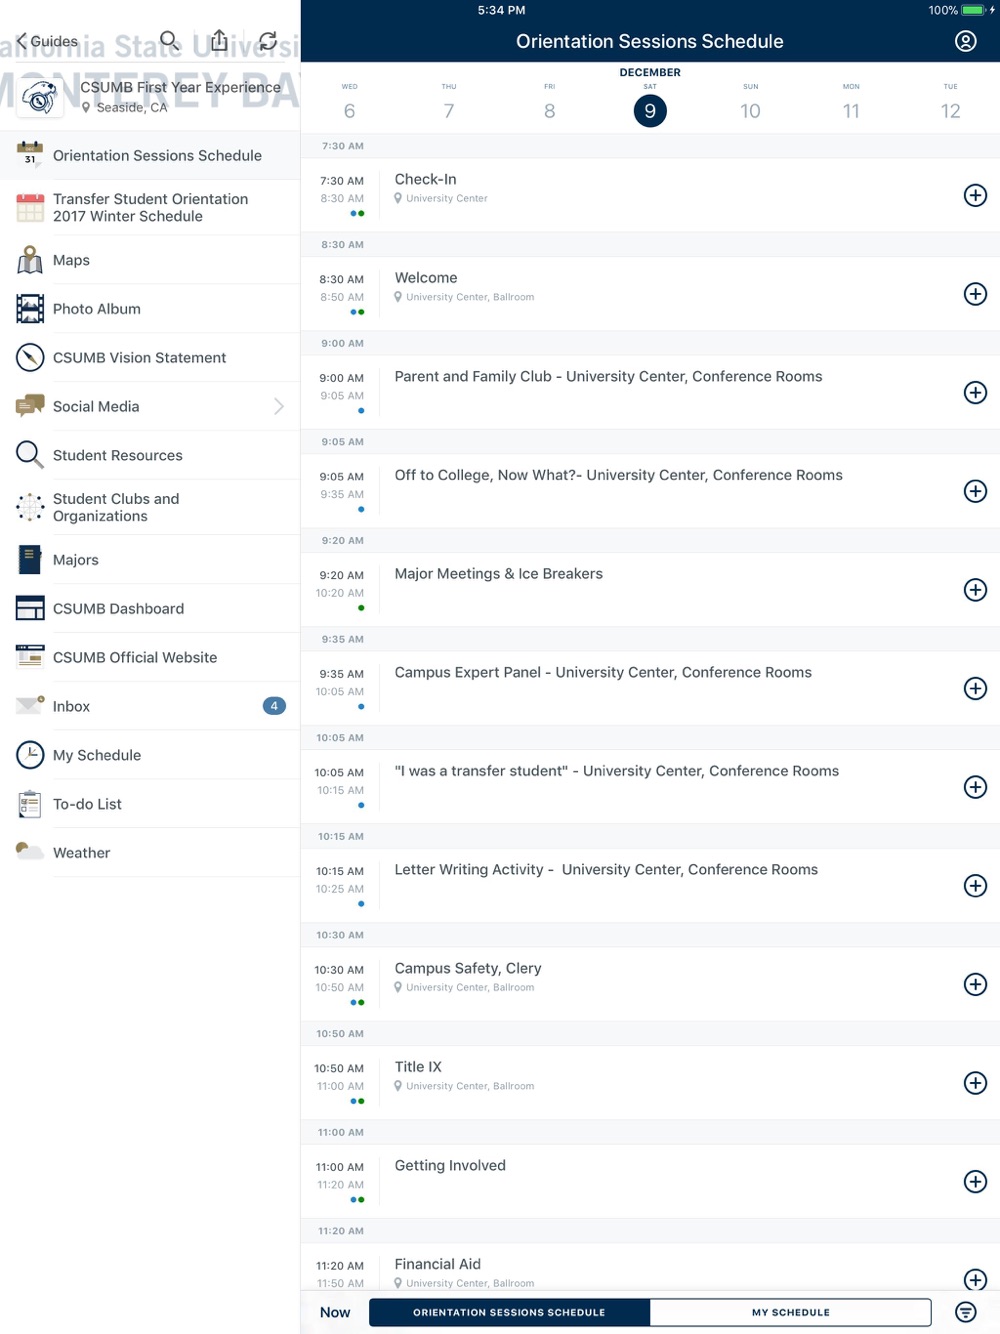Viewport: 1000px width, 1334px height.
Task: Open Orientation Sessions Schedule menu item
Action: (150, 155)
